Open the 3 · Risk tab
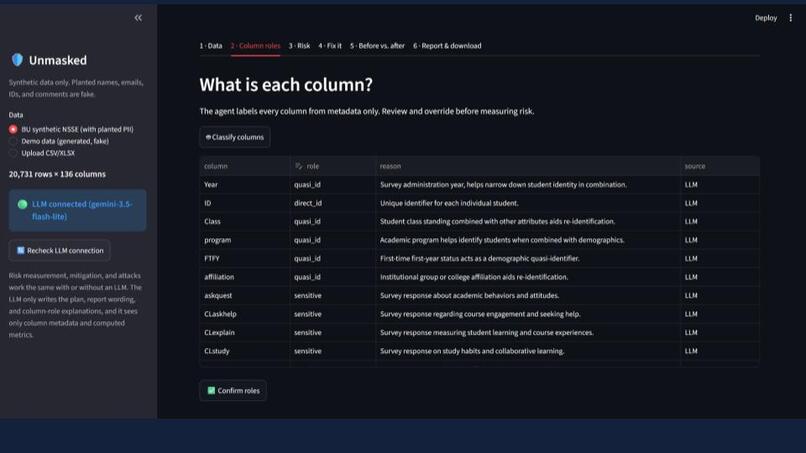 click(x=299, y=46)
